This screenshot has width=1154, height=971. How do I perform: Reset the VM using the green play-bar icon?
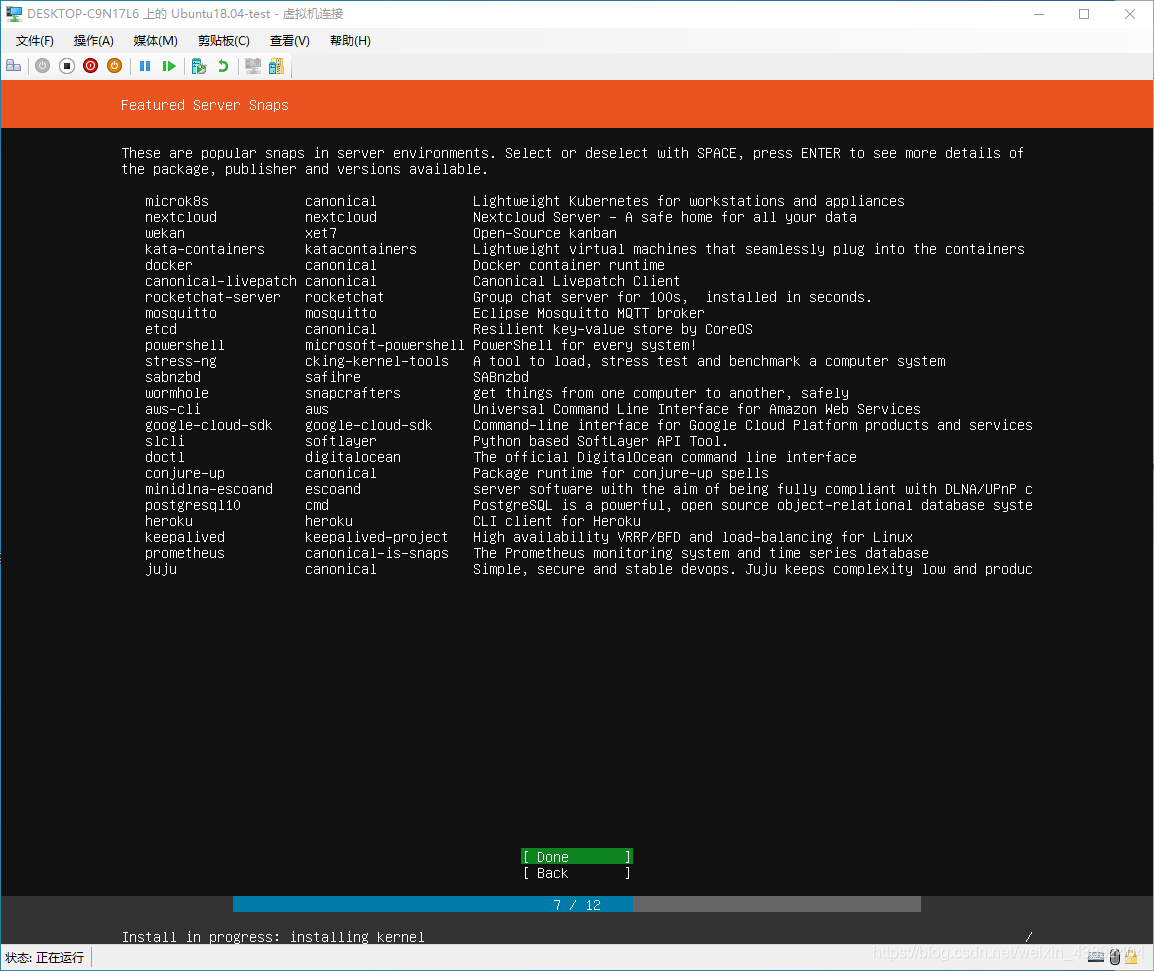point(169,66)
